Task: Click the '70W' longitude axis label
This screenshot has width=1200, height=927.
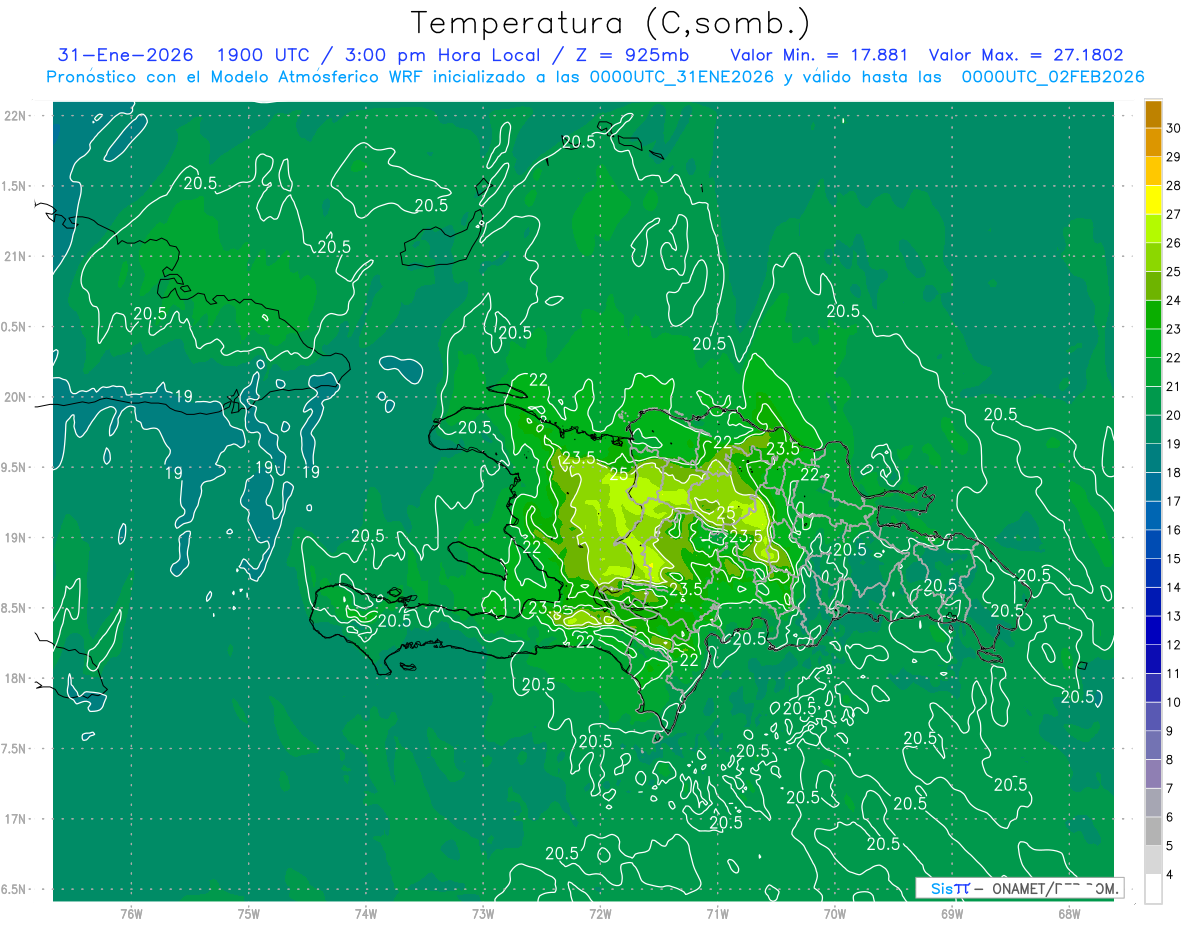Action: coord(835,915)
